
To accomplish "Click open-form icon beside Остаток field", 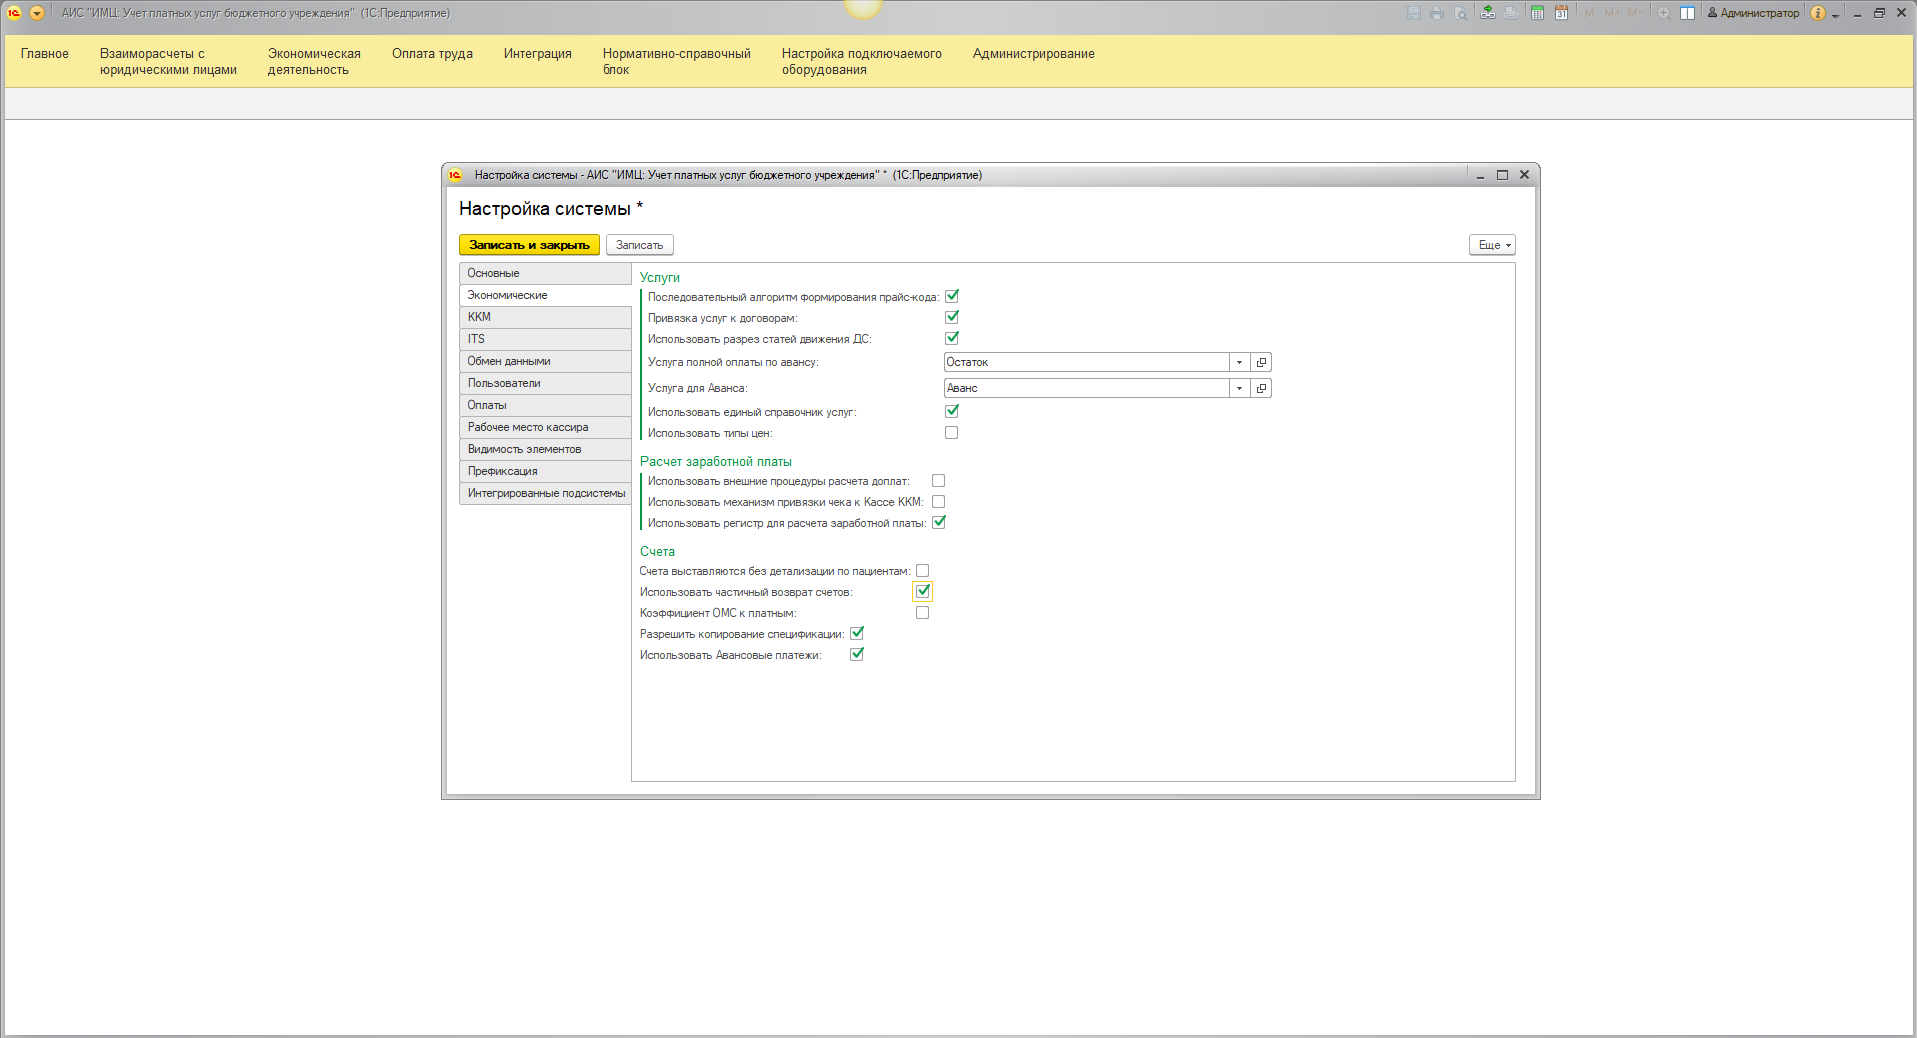I will point(1261,362).
